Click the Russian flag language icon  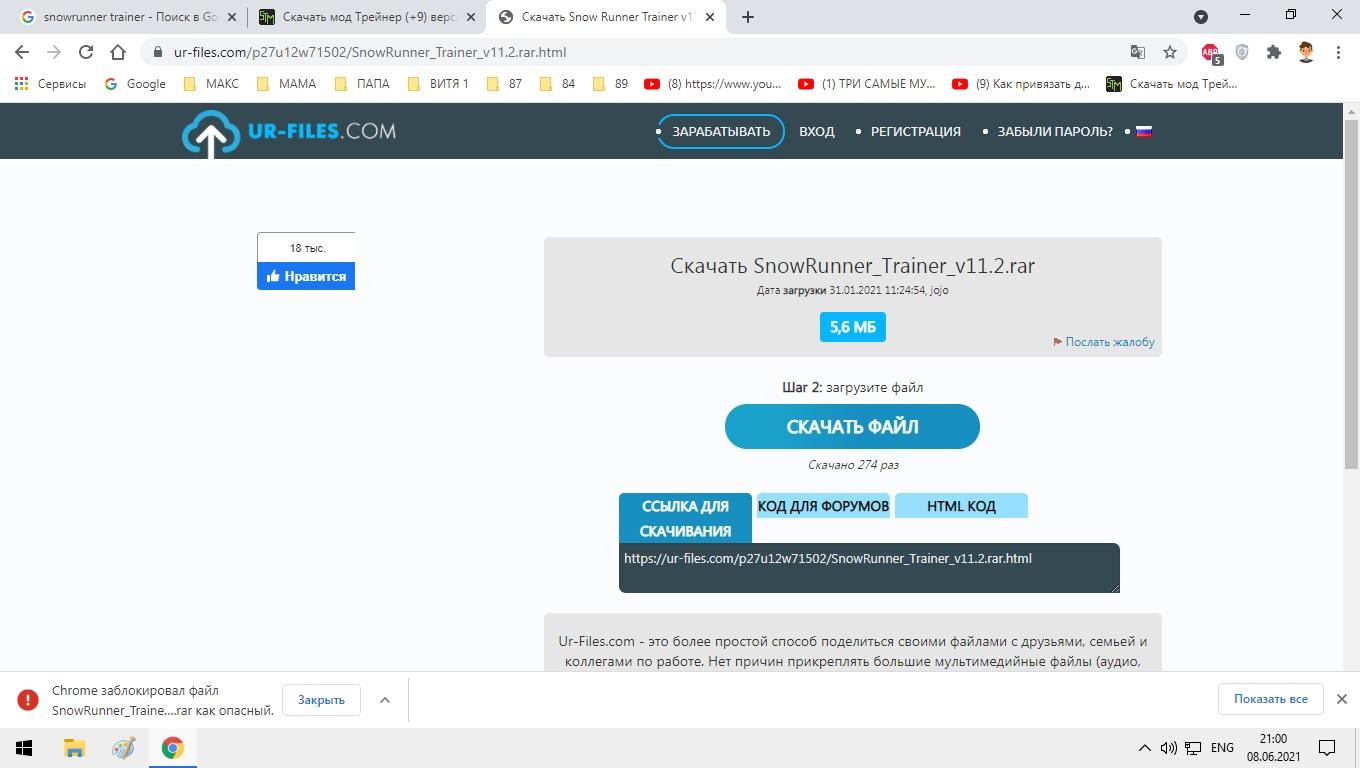click(x=1144, y=131)
